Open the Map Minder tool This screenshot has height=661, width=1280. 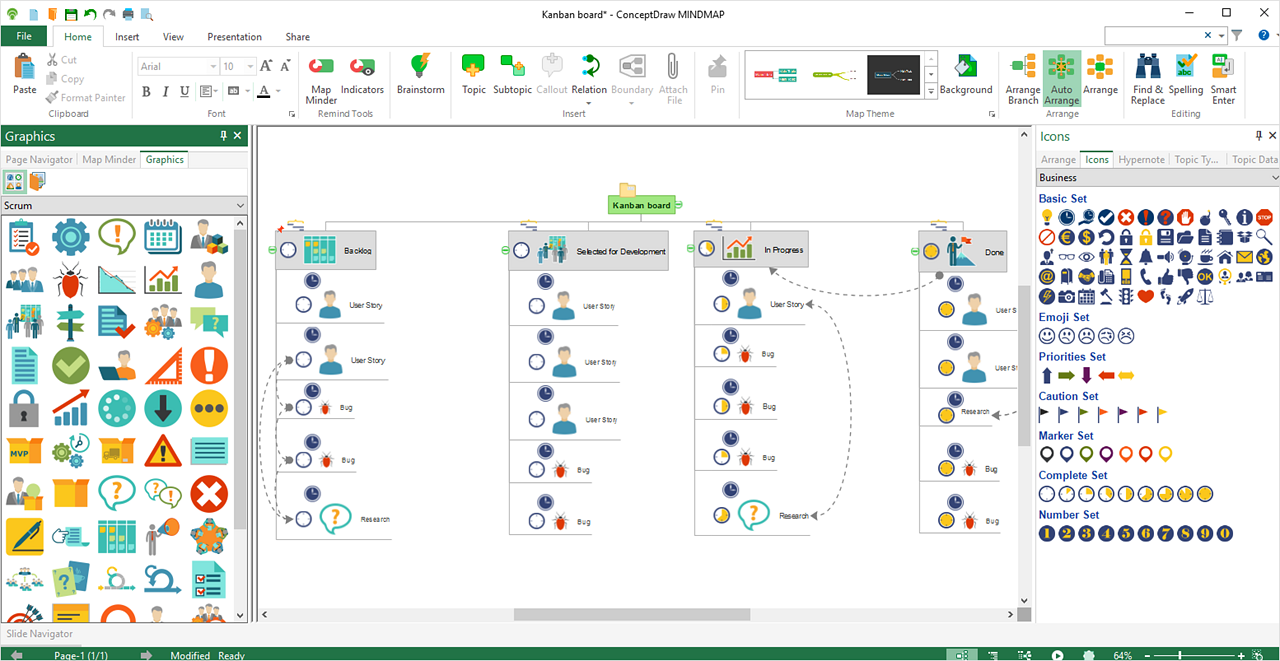321,79
